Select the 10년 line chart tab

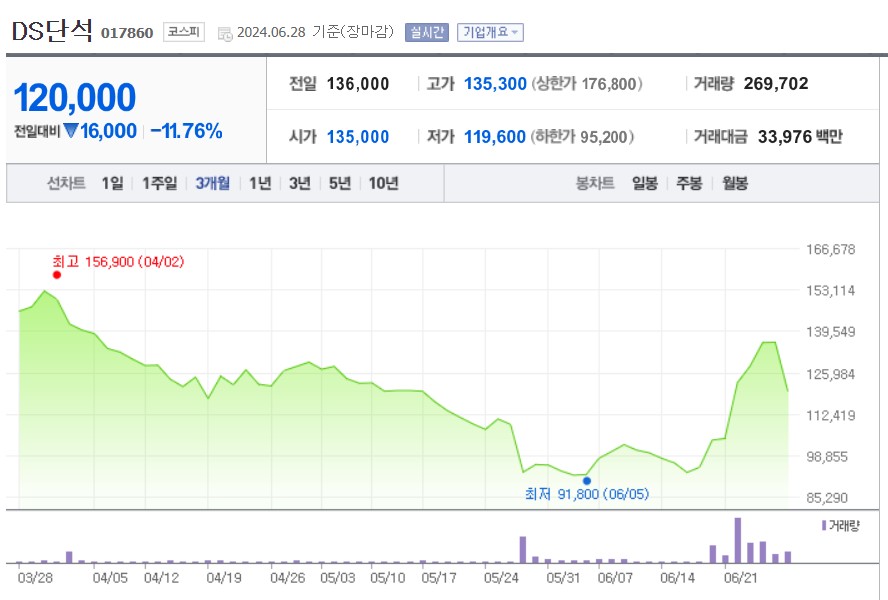(383, 183)
